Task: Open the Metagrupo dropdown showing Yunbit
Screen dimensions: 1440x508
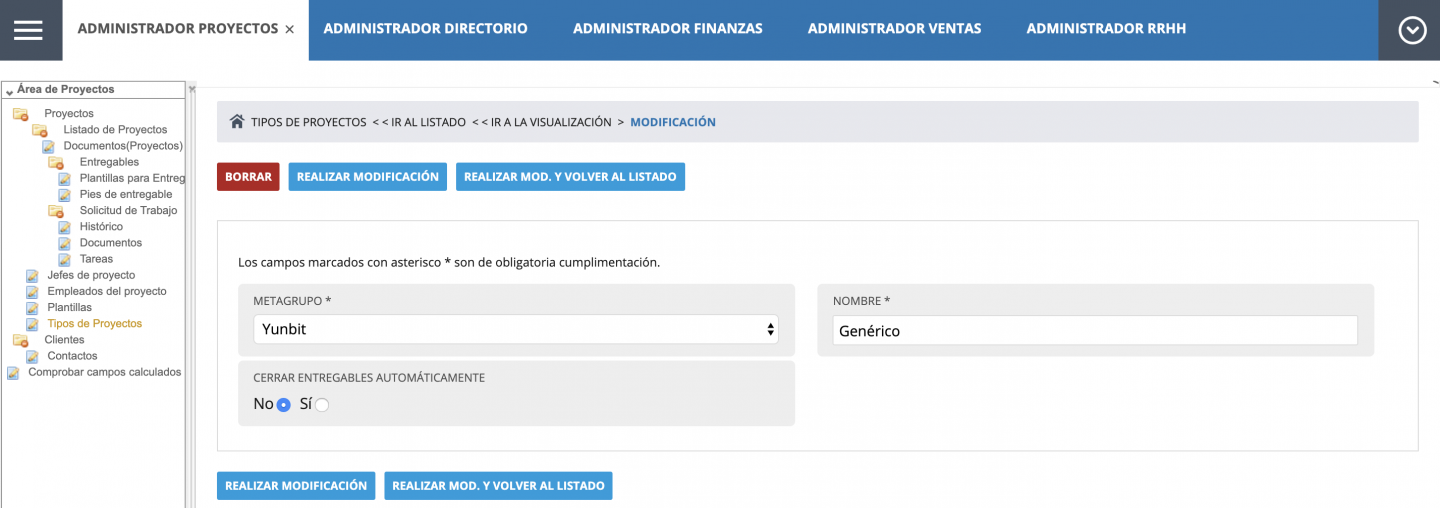Action: 515,329
